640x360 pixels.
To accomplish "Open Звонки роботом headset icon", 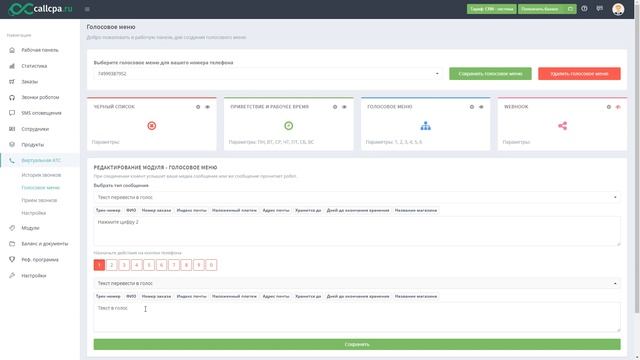I will (12, 97).
